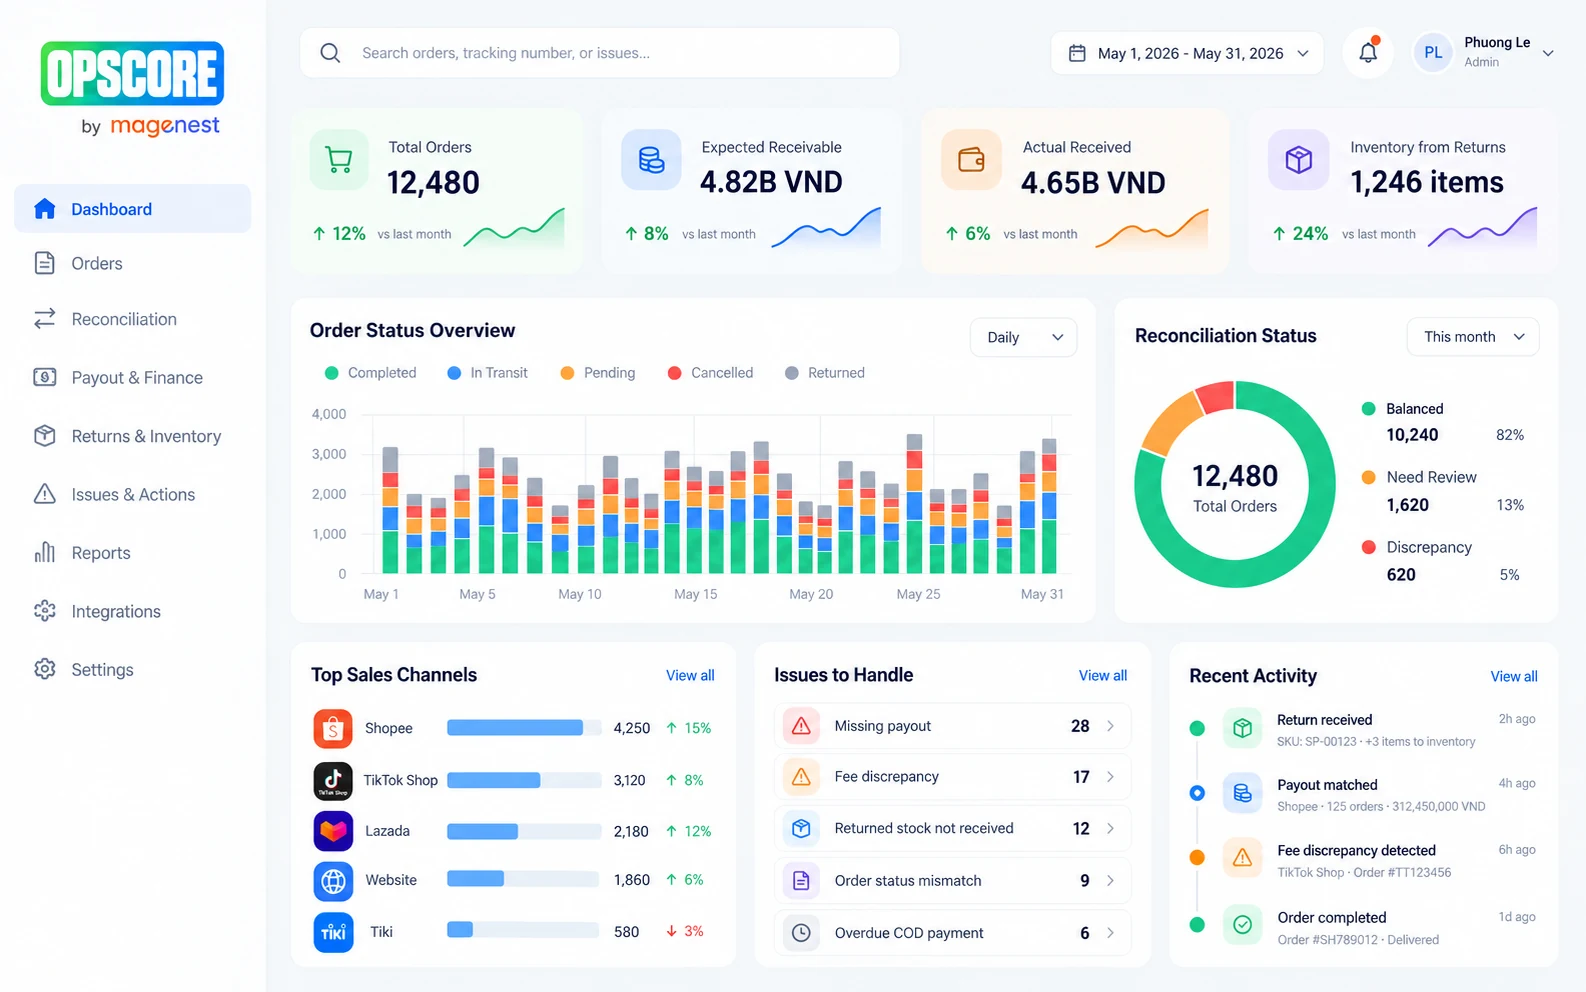Screen dimensions: 1586x992
Task: Click the Total Orders cart icon
Action: [x=339, y=160]
